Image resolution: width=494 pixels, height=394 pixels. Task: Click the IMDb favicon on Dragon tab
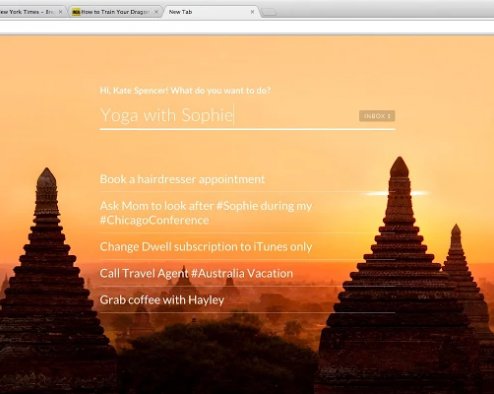pos(76,12)
